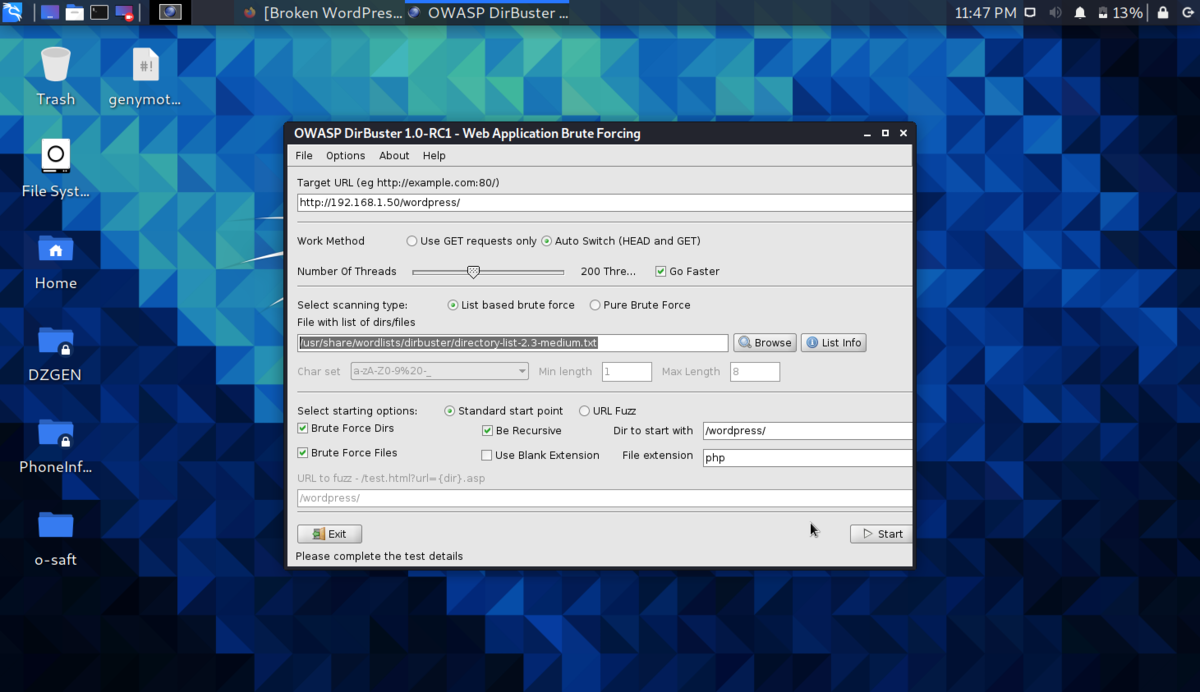Image resolution: width=1200 pixels, height=692 pixels.
Task: Click the Exit button
Action: coord(329,534)
